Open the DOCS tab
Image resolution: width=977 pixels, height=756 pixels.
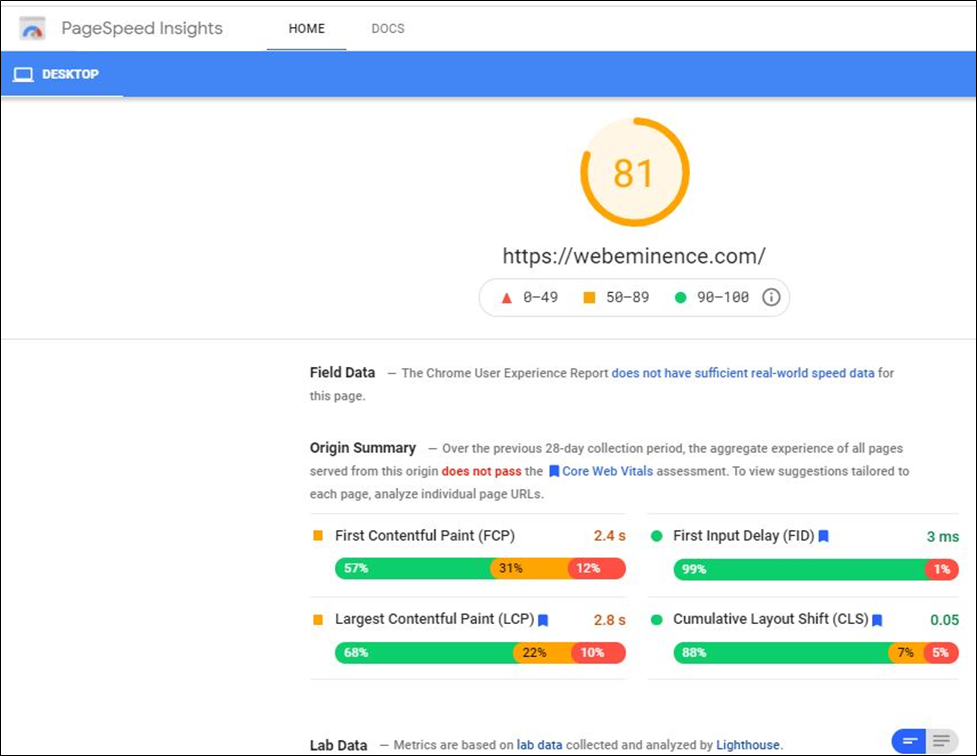(x=388, y=29)
